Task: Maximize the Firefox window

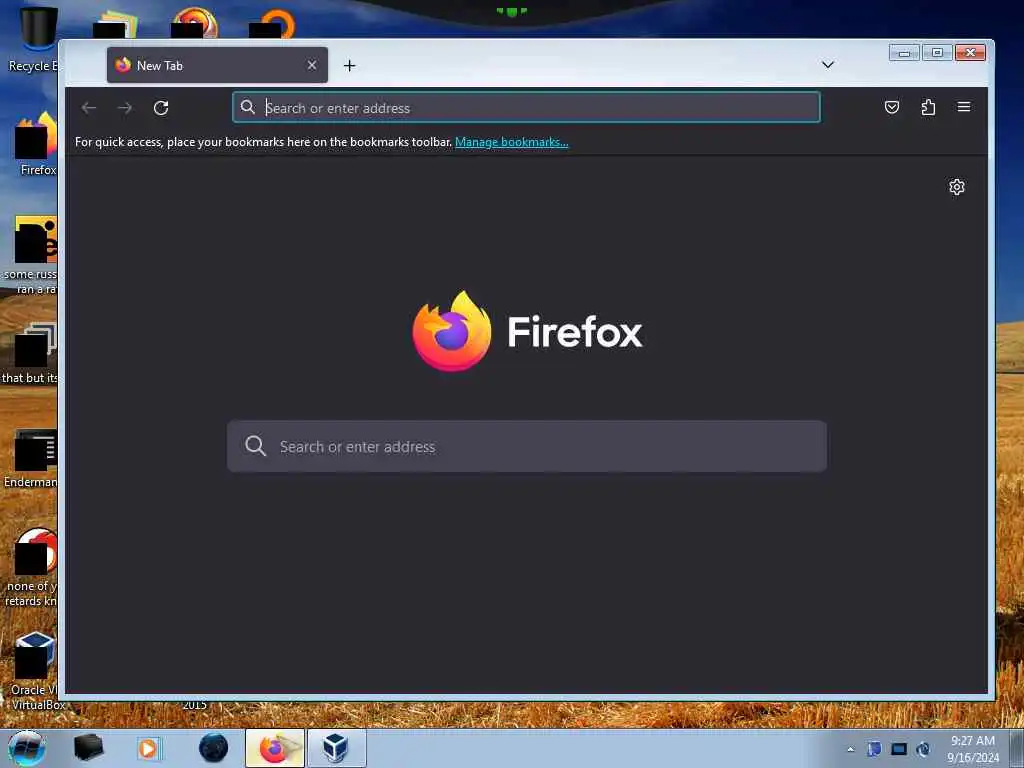Action: coord(937,52)
